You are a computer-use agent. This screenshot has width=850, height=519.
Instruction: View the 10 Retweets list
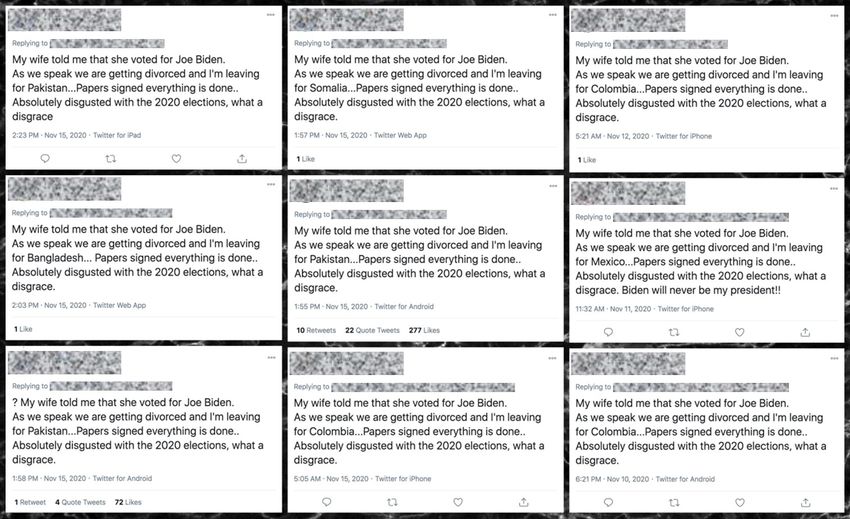(316, 330)
